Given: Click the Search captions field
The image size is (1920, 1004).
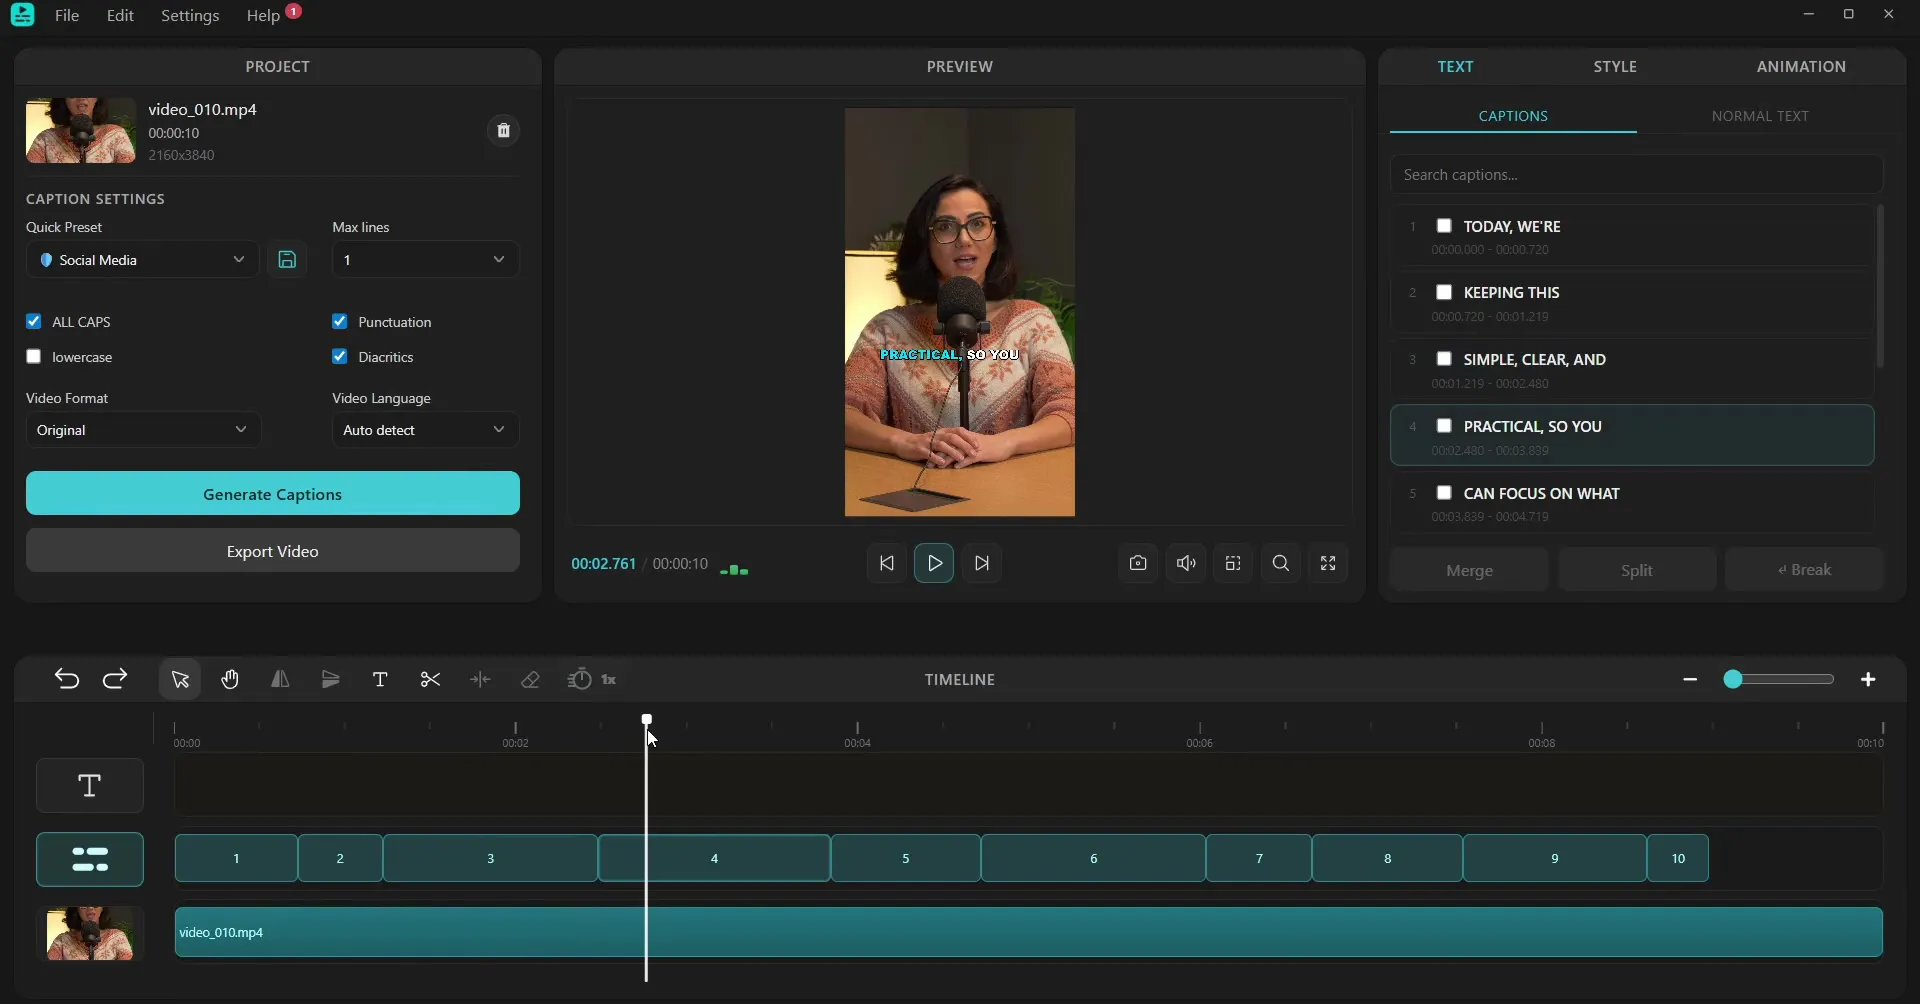Looking at the screenshot, I should click(1636, 175).
